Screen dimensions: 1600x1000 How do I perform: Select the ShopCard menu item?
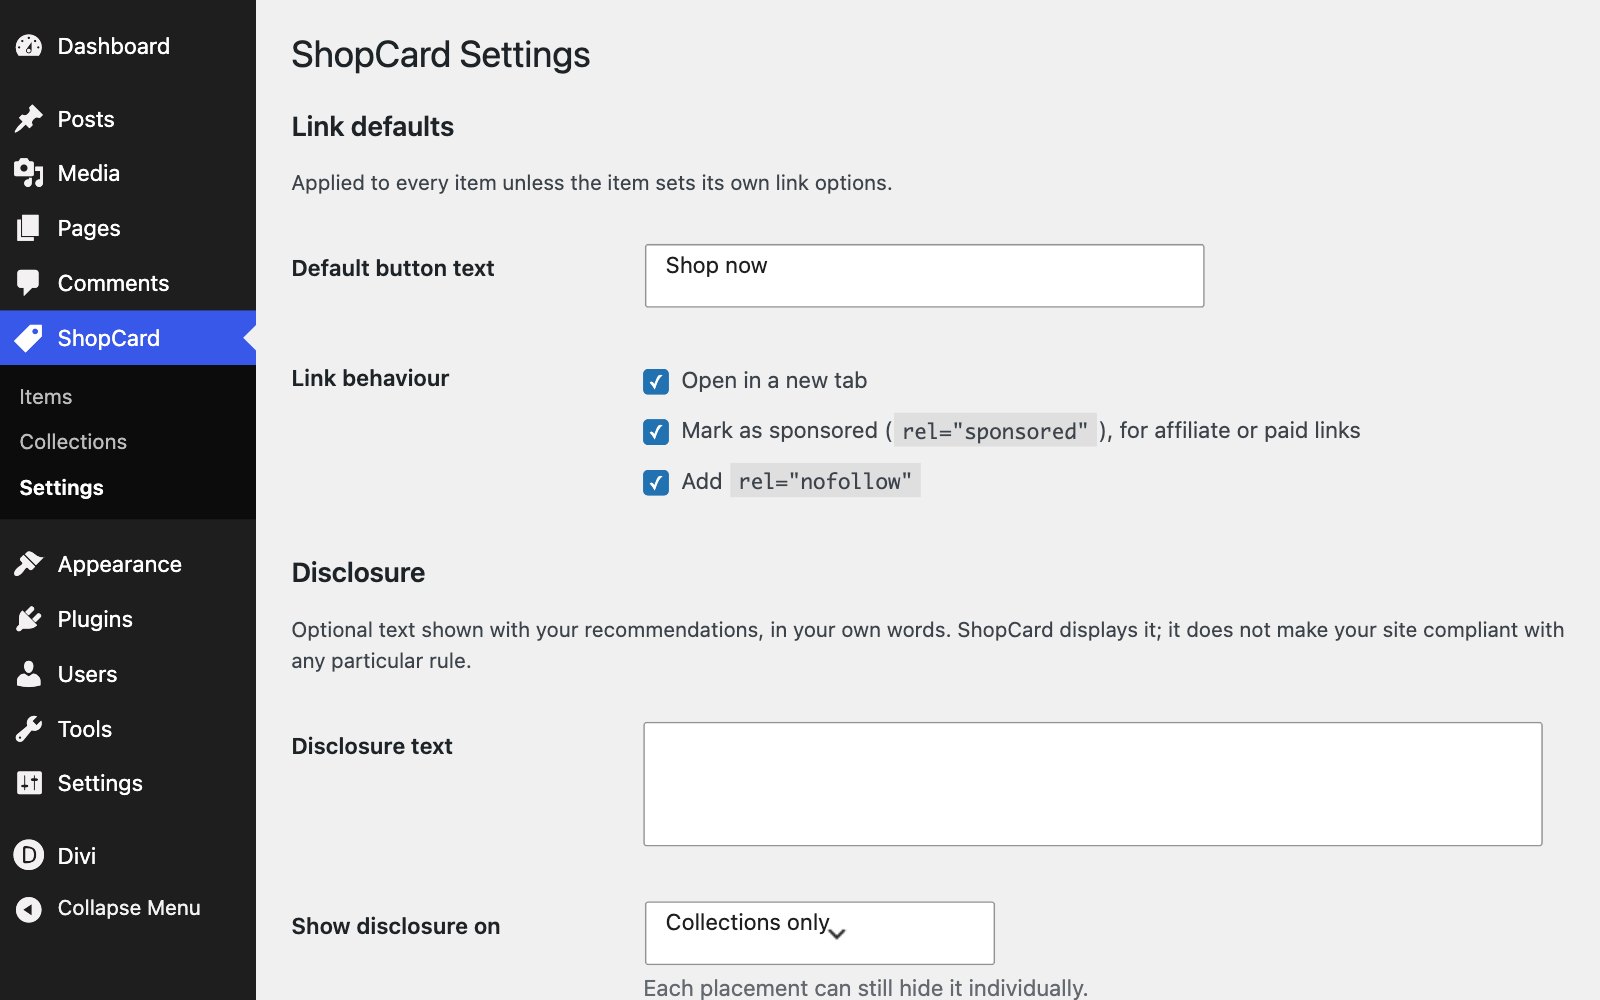(128, 338)
